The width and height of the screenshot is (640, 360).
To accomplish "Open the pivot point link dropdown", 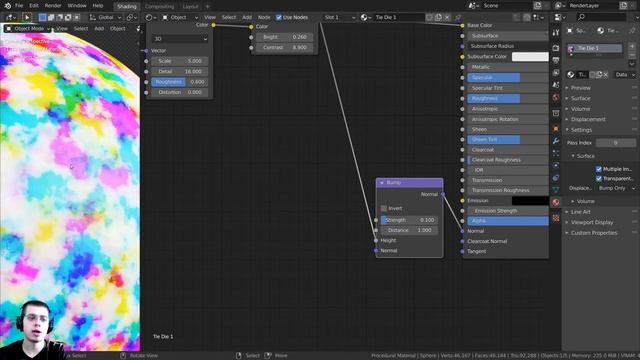I will pos(131,18).
